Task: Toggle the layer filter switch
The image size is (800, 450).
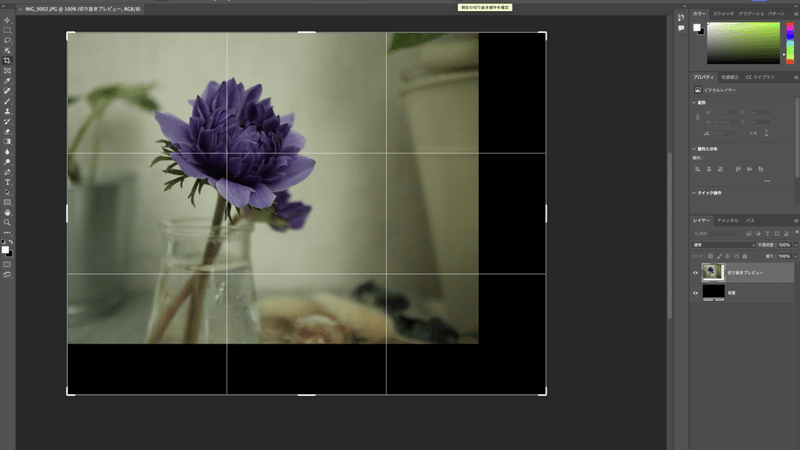Action: pos(796,233)
